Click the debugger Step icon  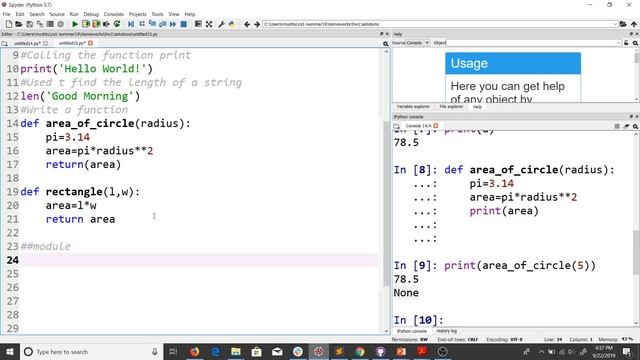click(x=142, y=24)
